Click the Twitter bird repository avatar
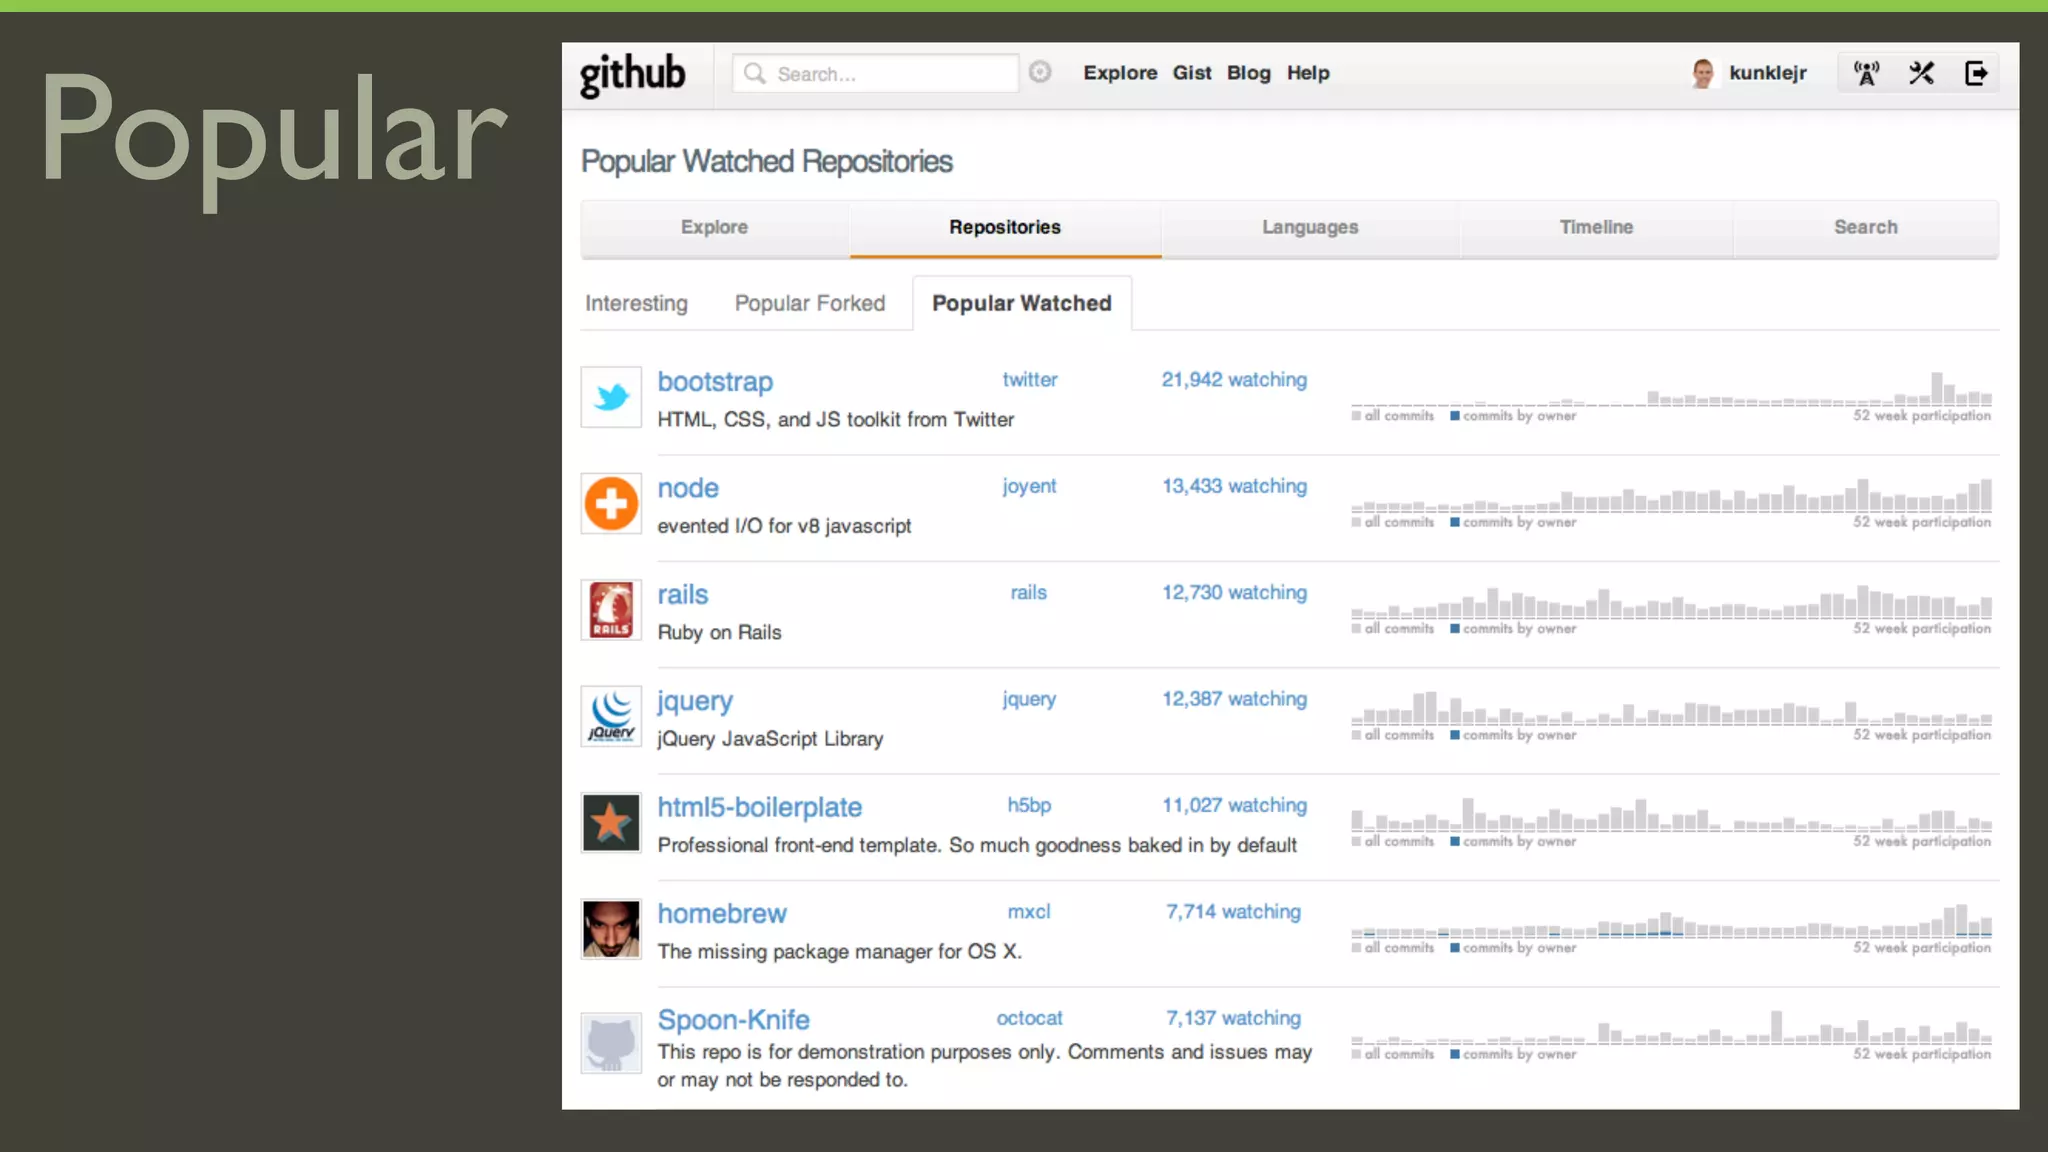The height and width of the screenshot is (1152, 2048). pyautogui.click(x=611, y=397)
